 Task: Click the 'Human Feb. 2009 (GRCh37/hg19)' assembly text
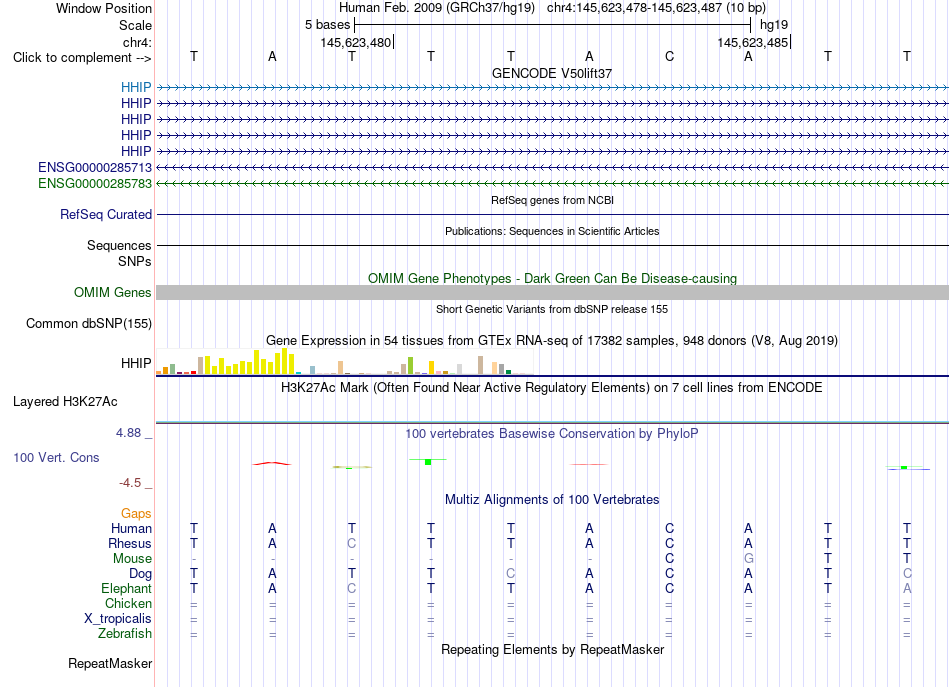[x=437, y=8]
